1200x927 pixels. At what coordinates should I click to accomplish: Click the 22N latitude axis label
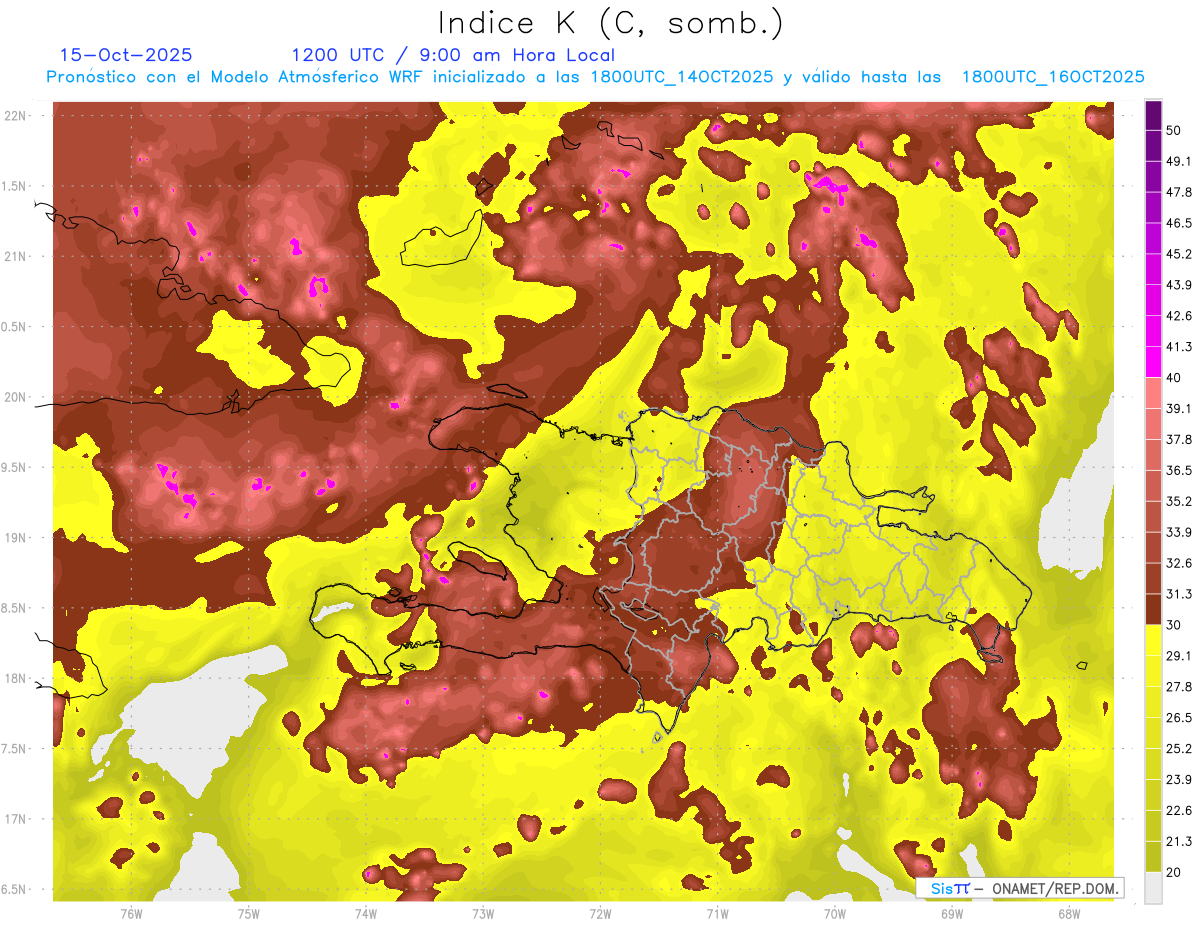point(18,115)
